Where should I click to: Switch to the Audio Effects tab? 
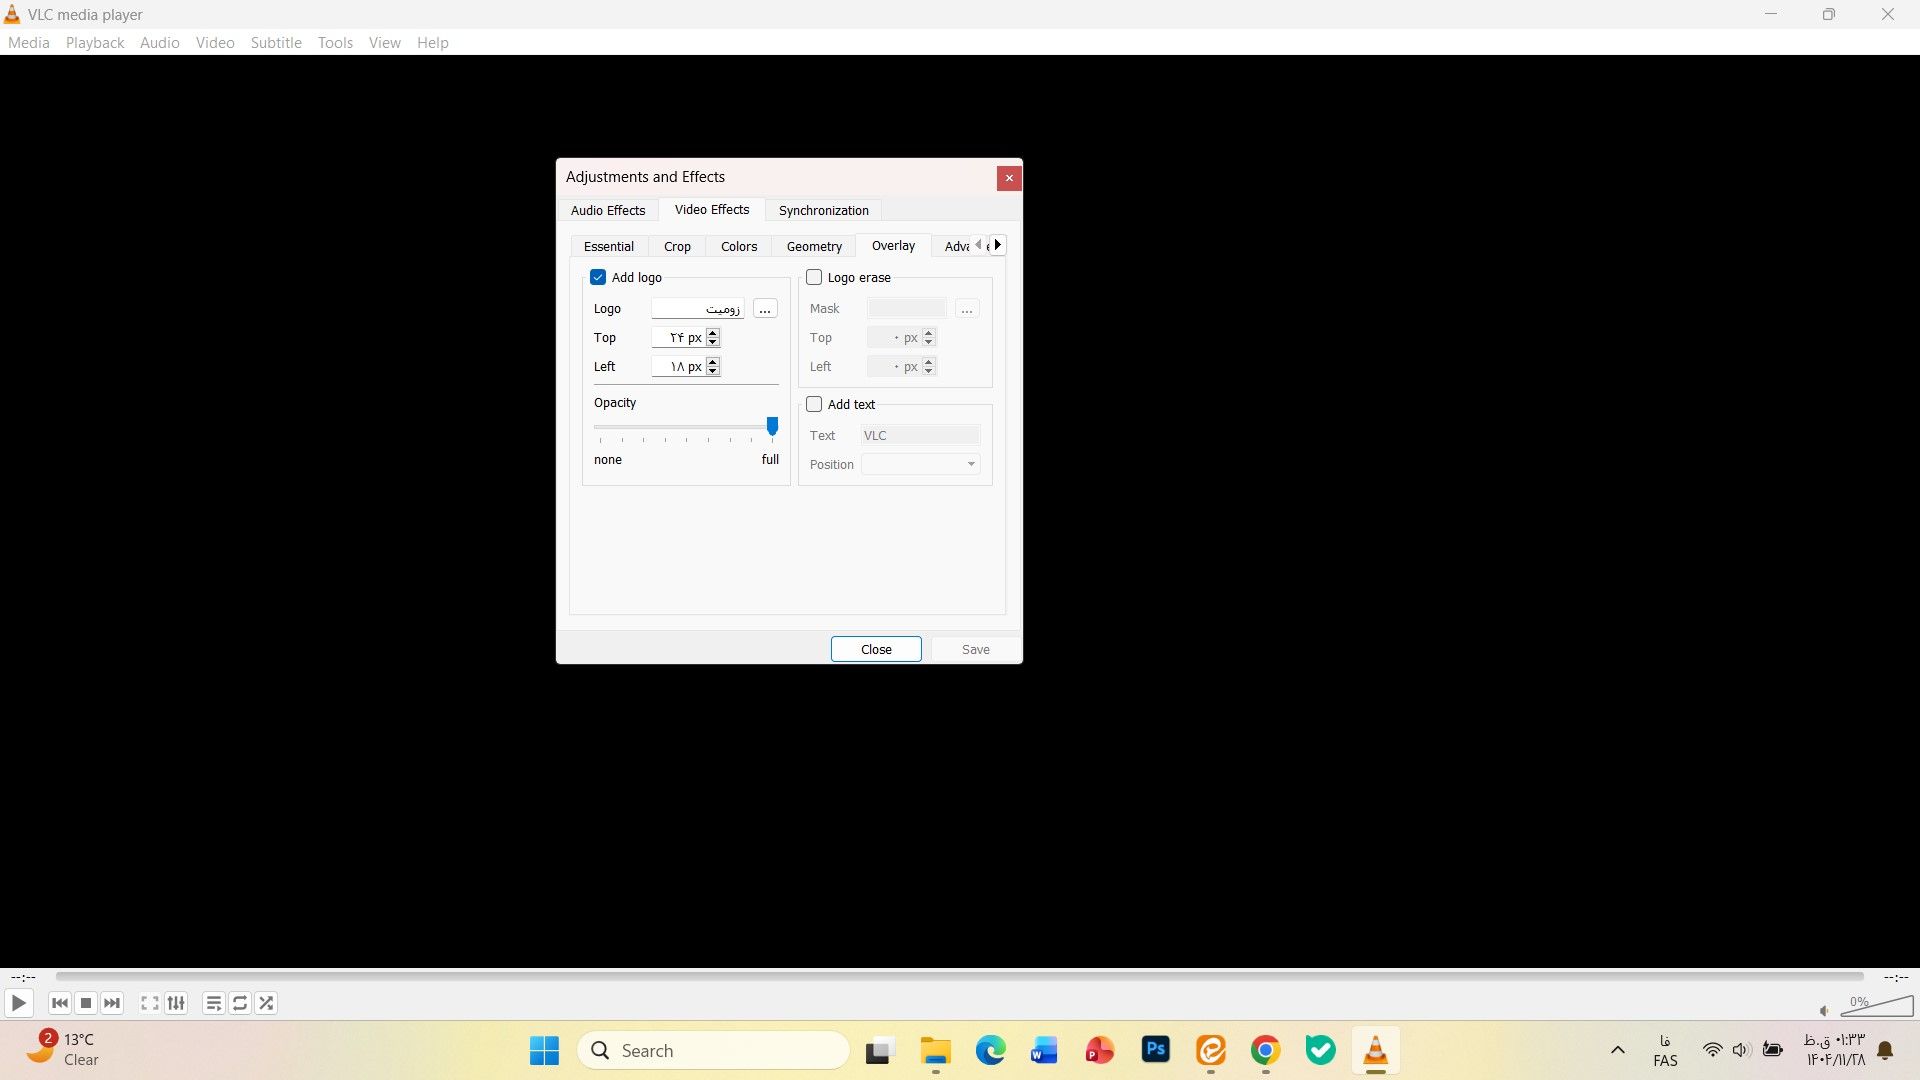click(x=608, y=210)
